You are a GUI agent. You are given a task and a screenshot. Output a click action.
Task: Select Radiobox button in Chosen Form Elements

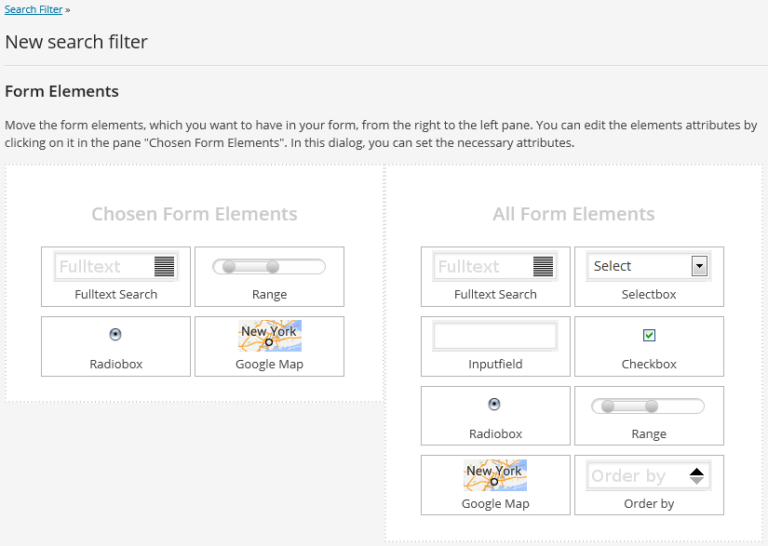[x=115, y=334]
